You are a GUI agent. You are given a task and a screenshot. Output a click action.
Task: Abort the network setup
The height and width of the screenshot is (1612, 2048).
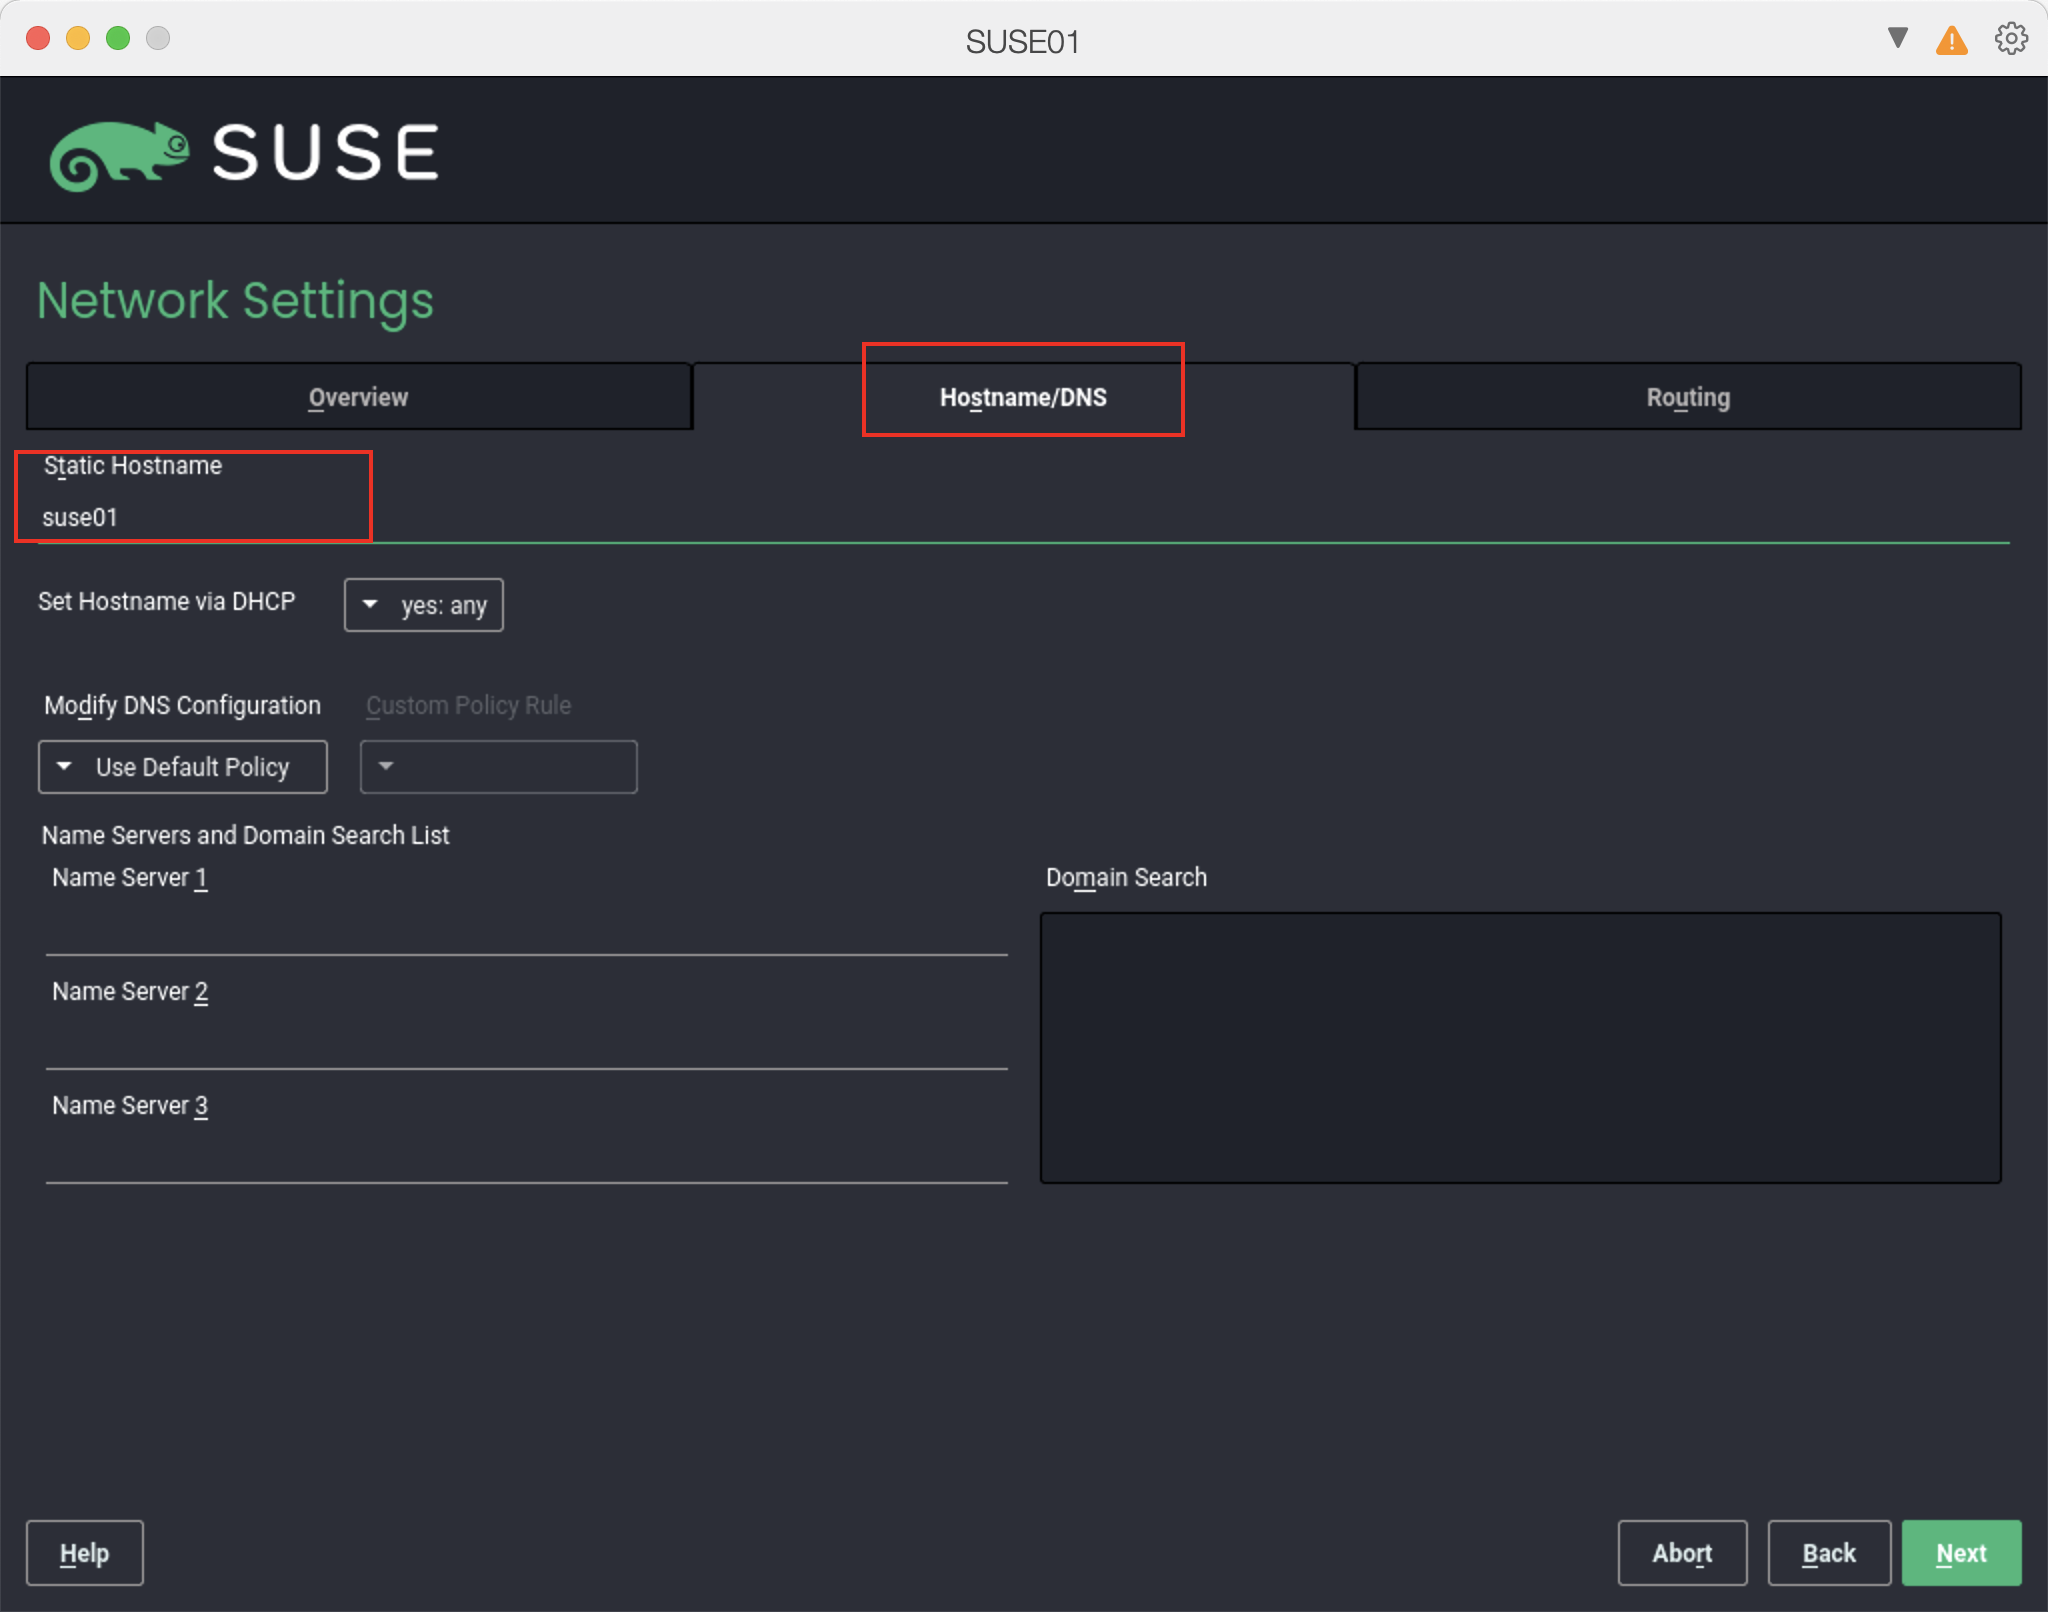coord(1682,1553)
